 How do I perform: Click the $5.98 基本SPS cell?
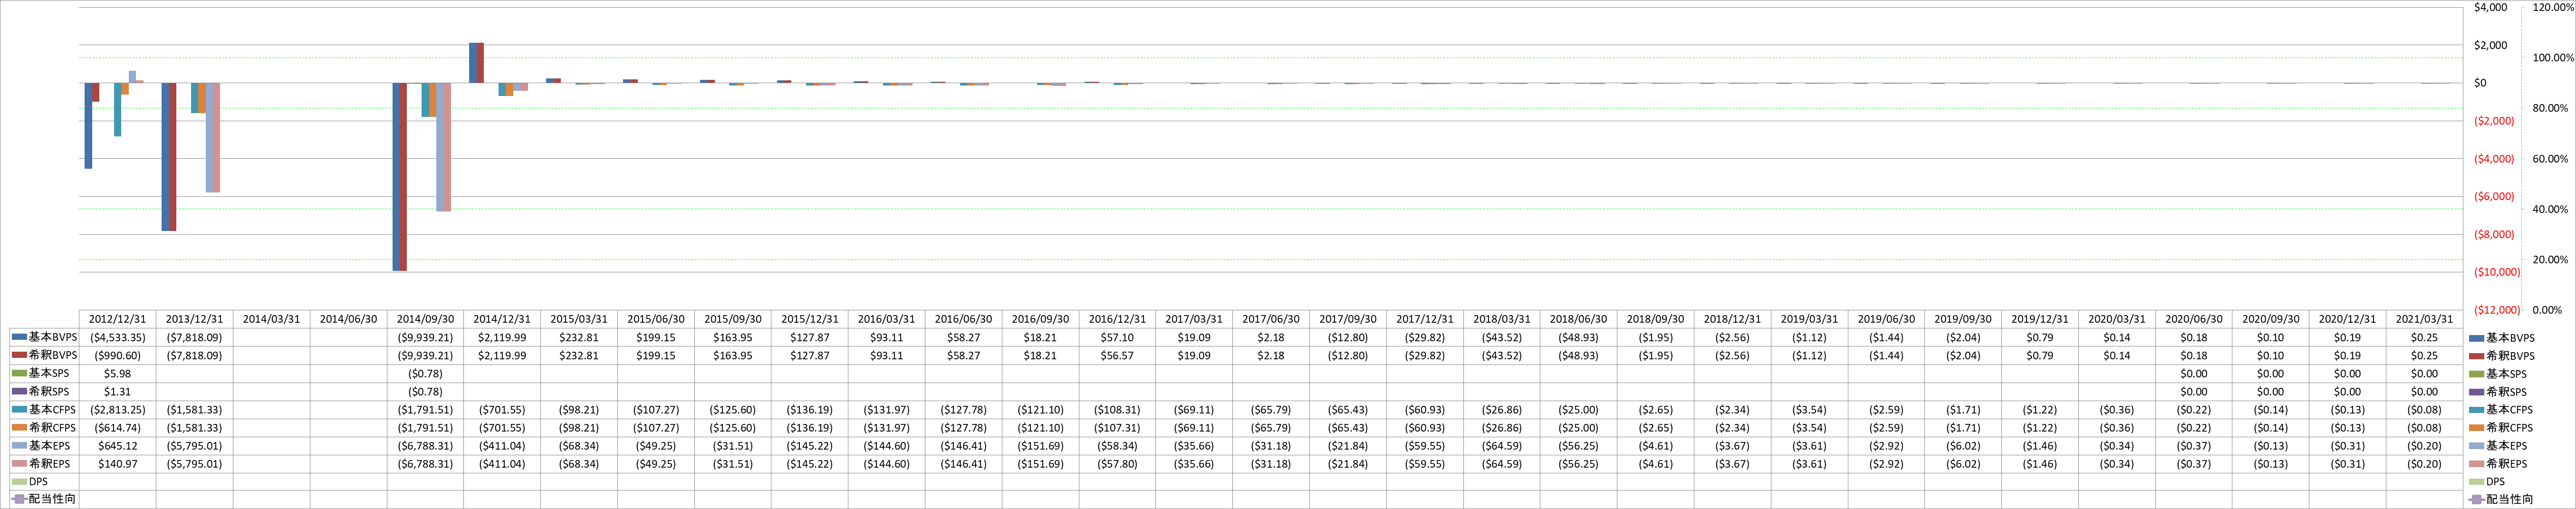tap(118, 374)
